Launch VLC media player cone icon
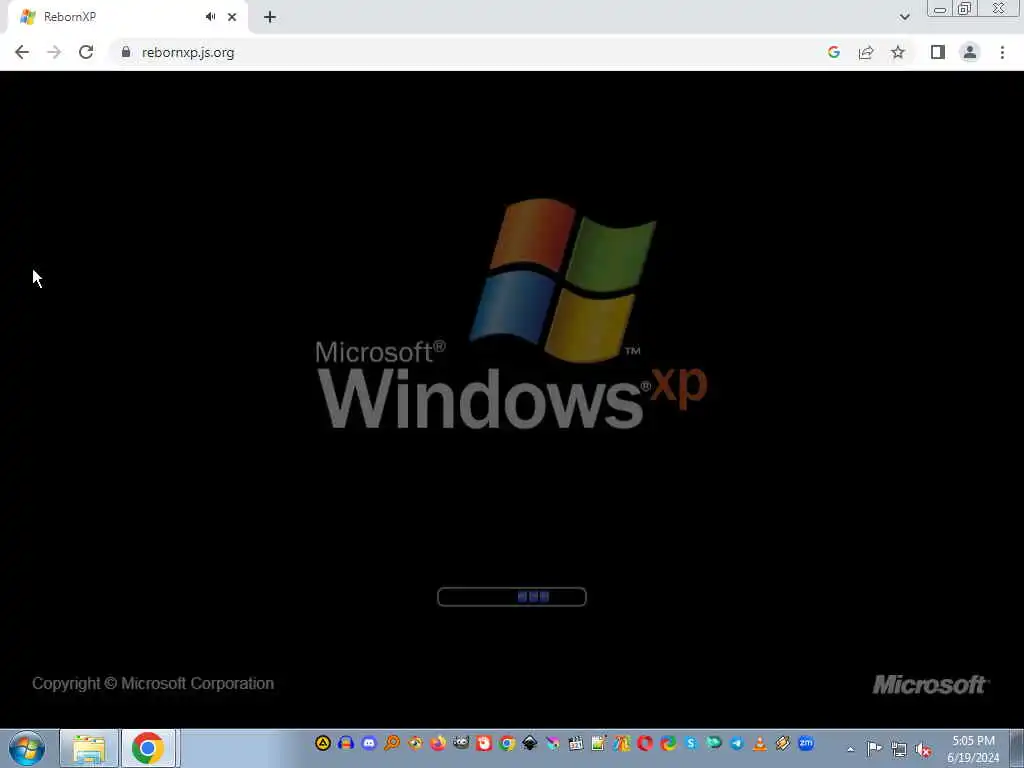The width and height of the screenshot is (1024, 768). click(x=760, y=743)
